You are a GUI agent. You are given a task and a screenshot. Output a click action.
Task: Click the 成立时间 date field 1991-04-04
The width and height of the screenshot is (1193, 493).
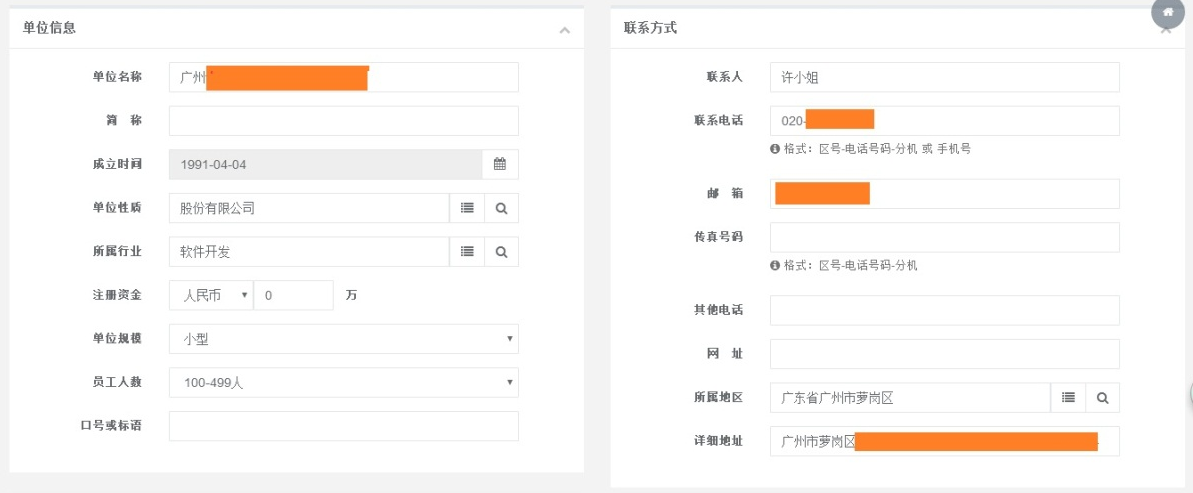tap(325, 164)
